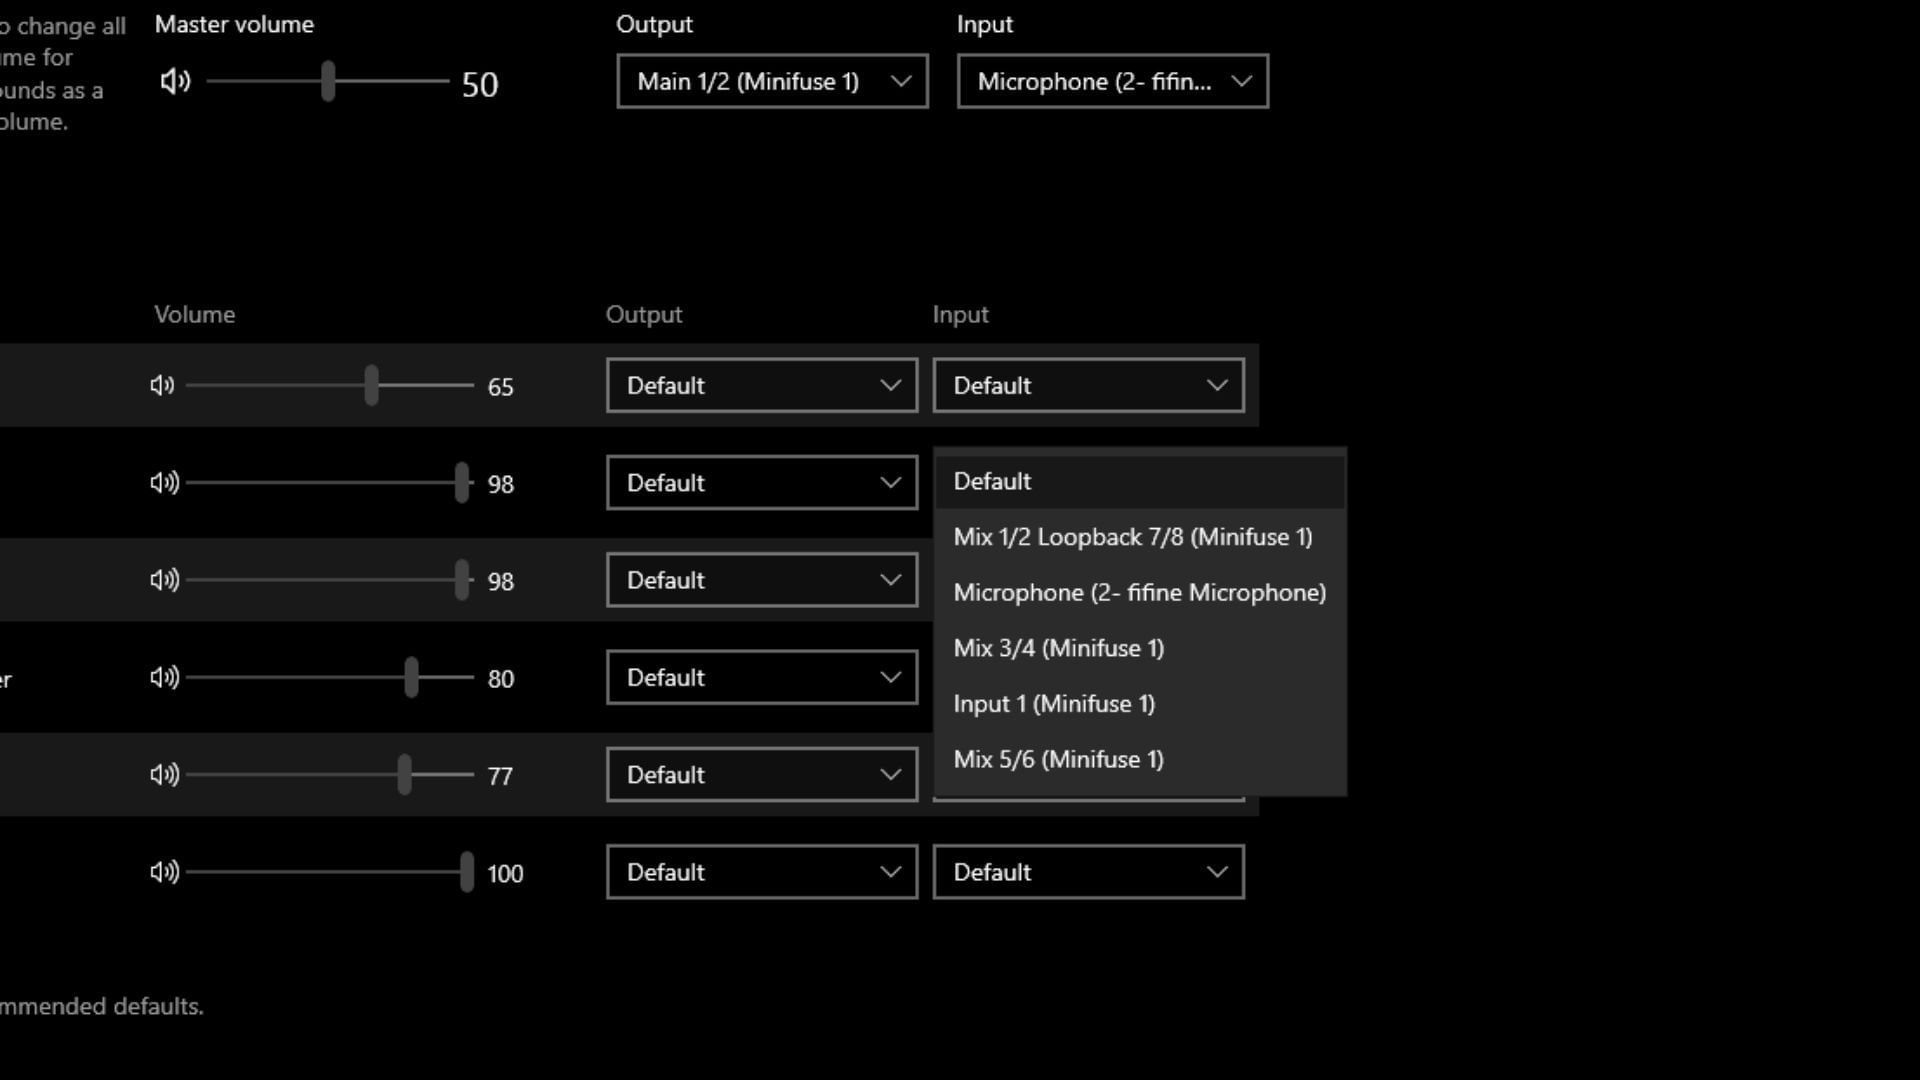Open the Output dropdown in the 65-volume row
The height and width of the screenshot is (1080, 1920).
761,386
